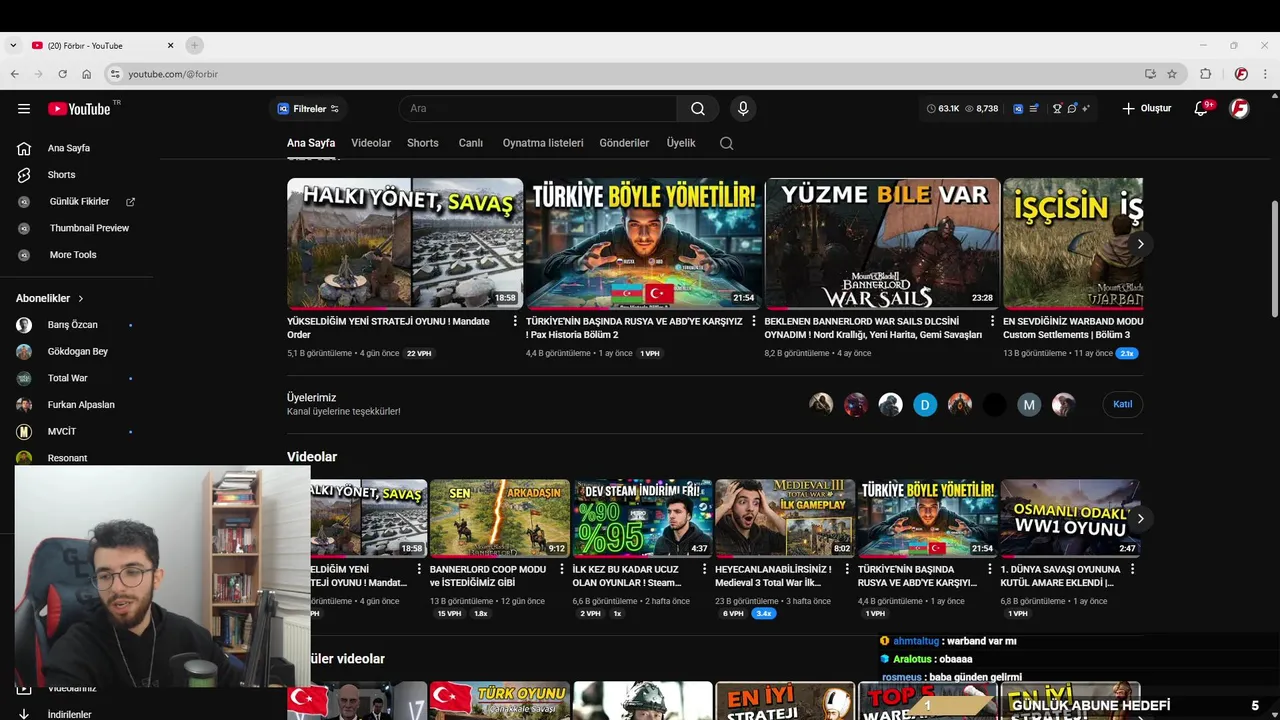Viewport: 1280px width, 720px height.
Task: Click the blue keyword extension icon
Action: tap(1018, 108)
